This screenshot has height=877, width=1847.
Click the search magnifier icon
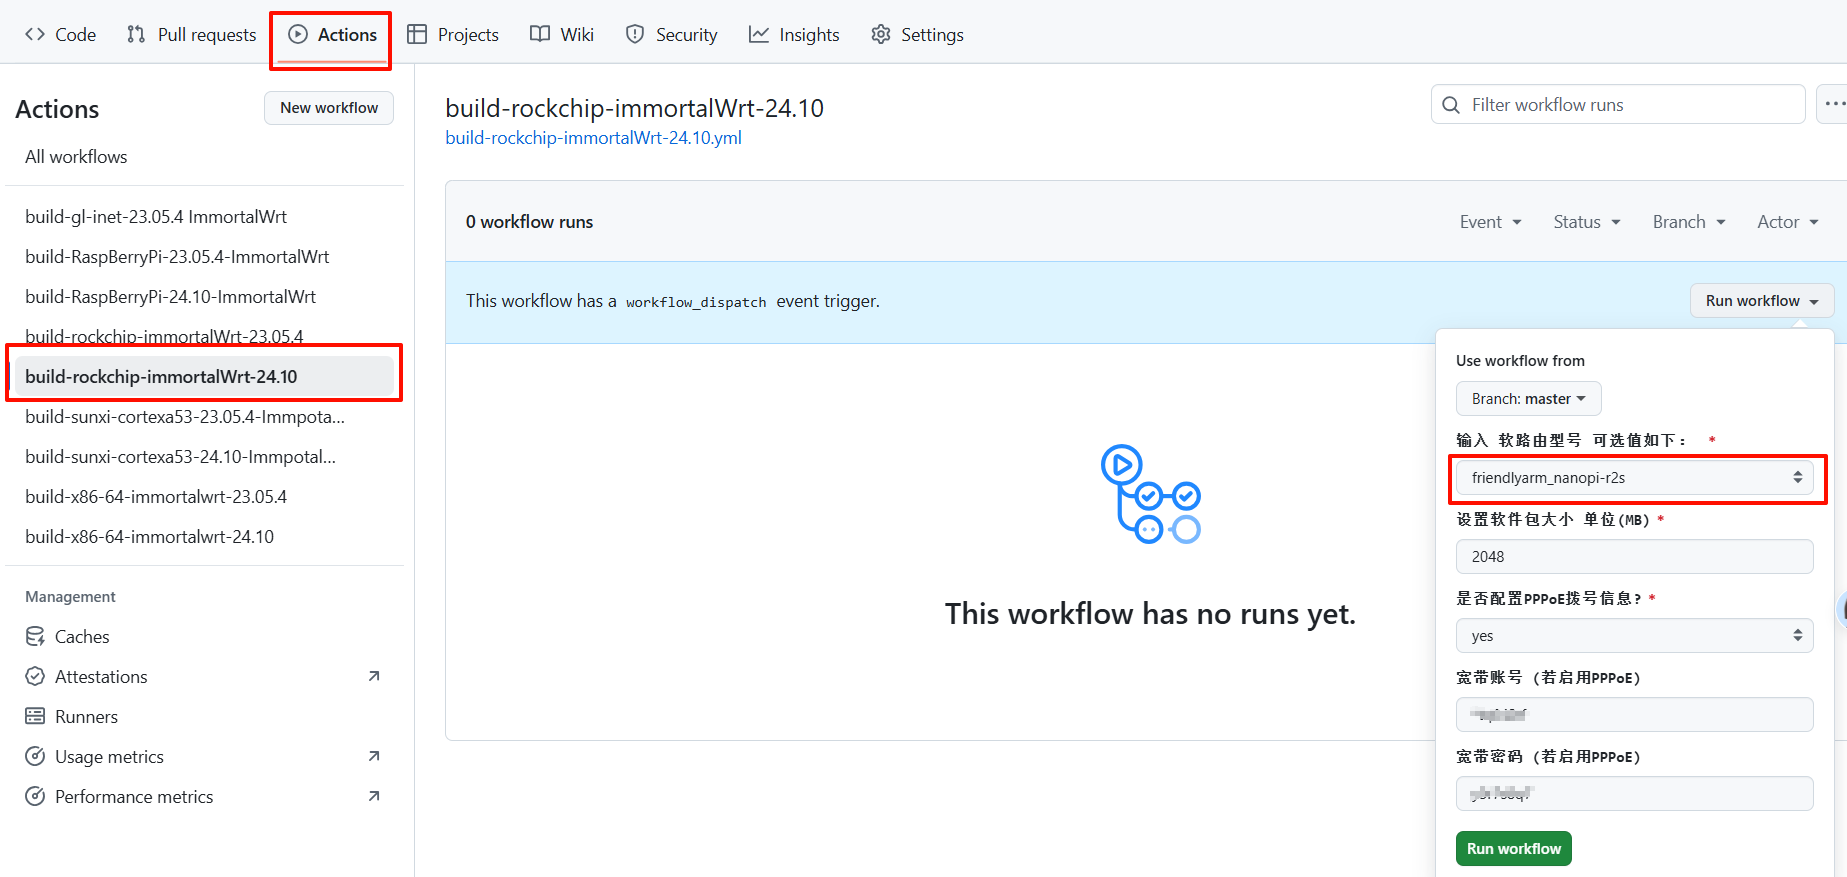1451,105
